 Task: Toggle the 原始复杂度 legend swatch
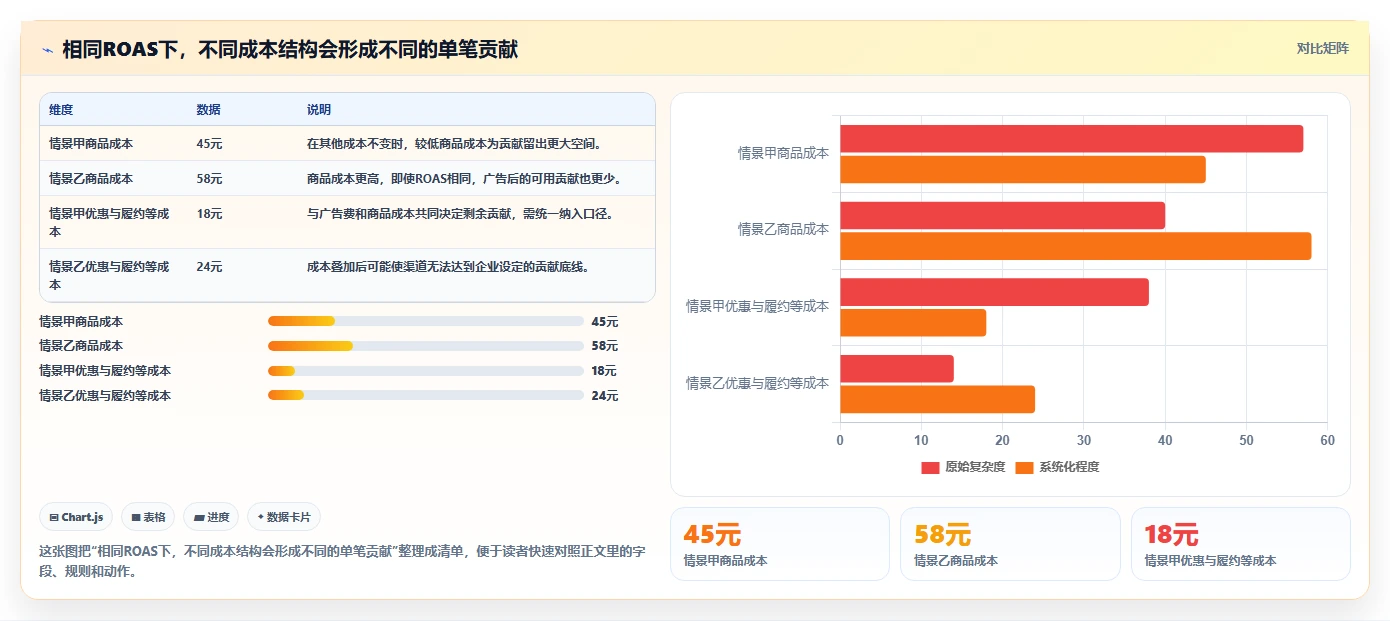[930, 467]
